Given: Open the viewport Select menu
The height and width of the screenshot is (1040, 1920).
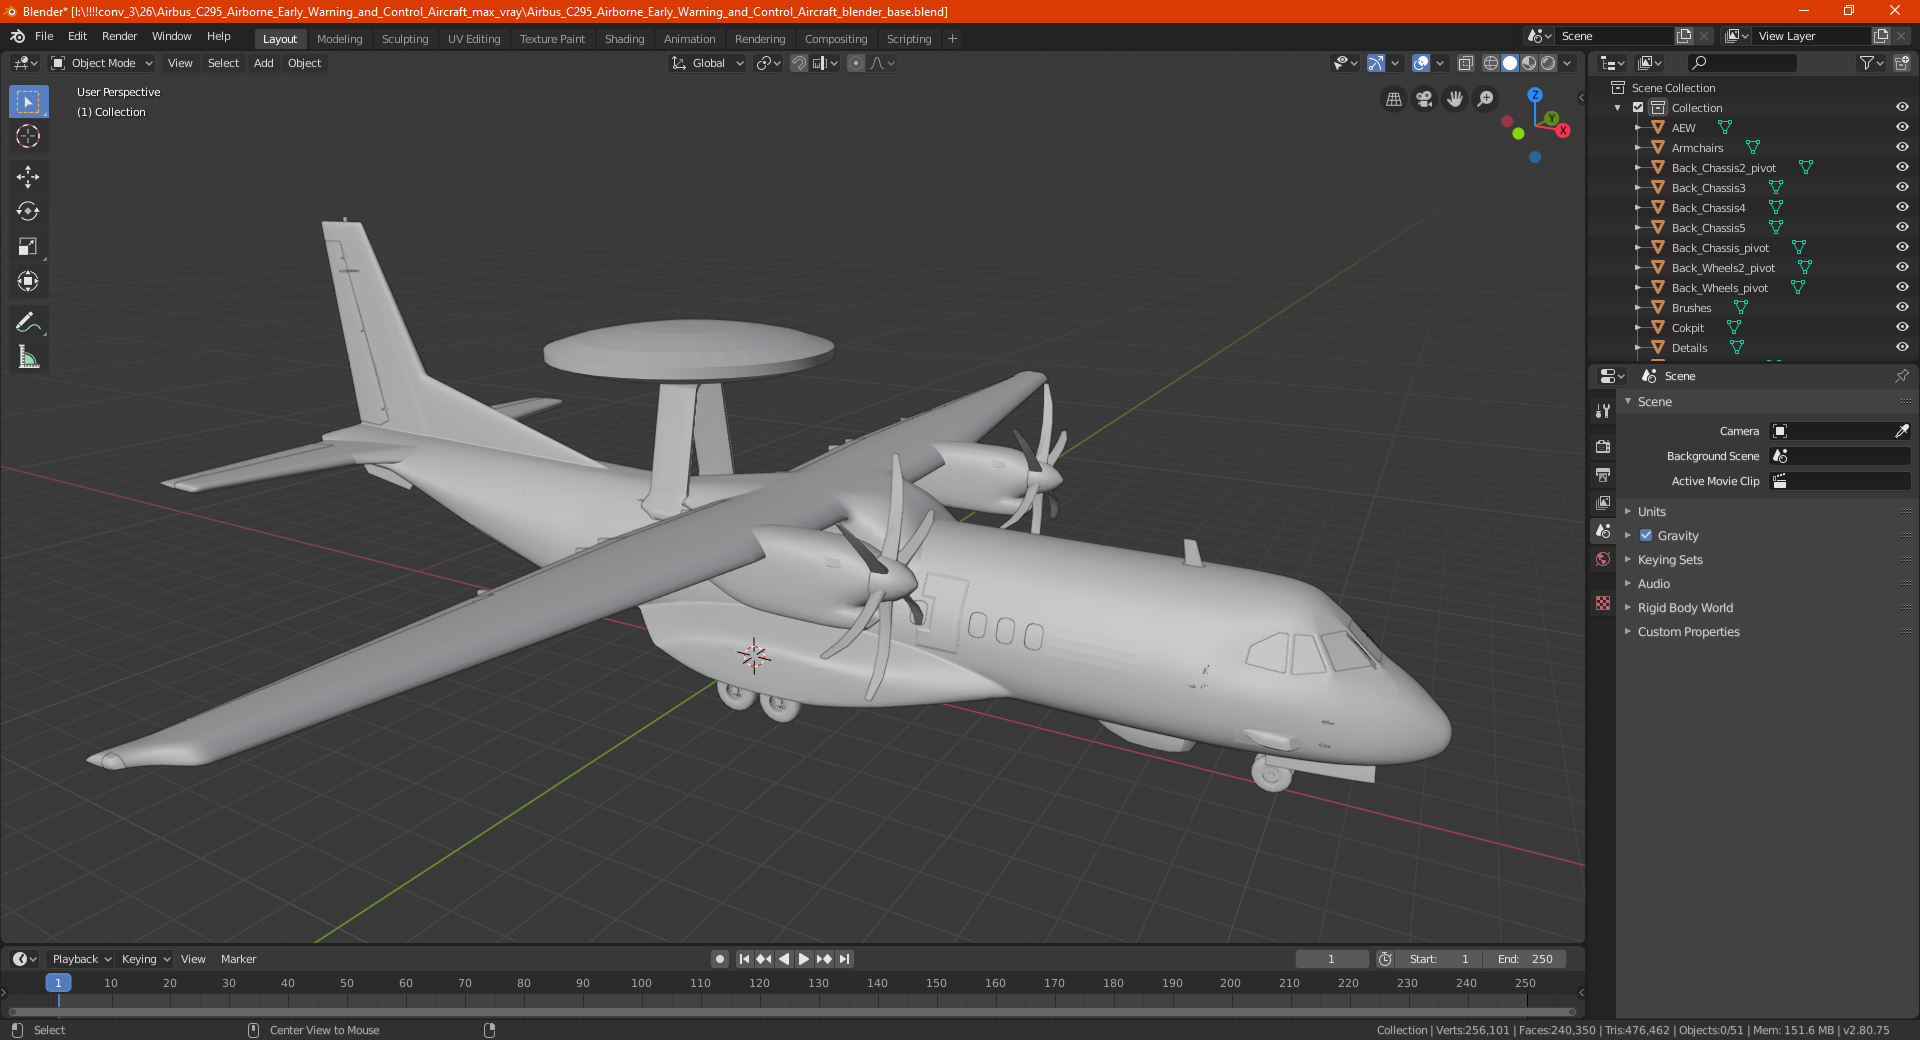Looking at the screenshot, I should (224, 63).
